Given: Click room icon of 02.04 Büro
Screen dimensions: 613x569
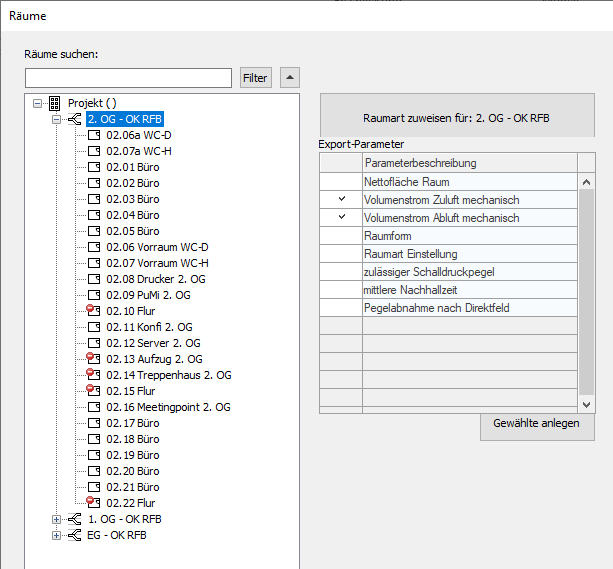Looking at the screenshot, I should 94,215.
